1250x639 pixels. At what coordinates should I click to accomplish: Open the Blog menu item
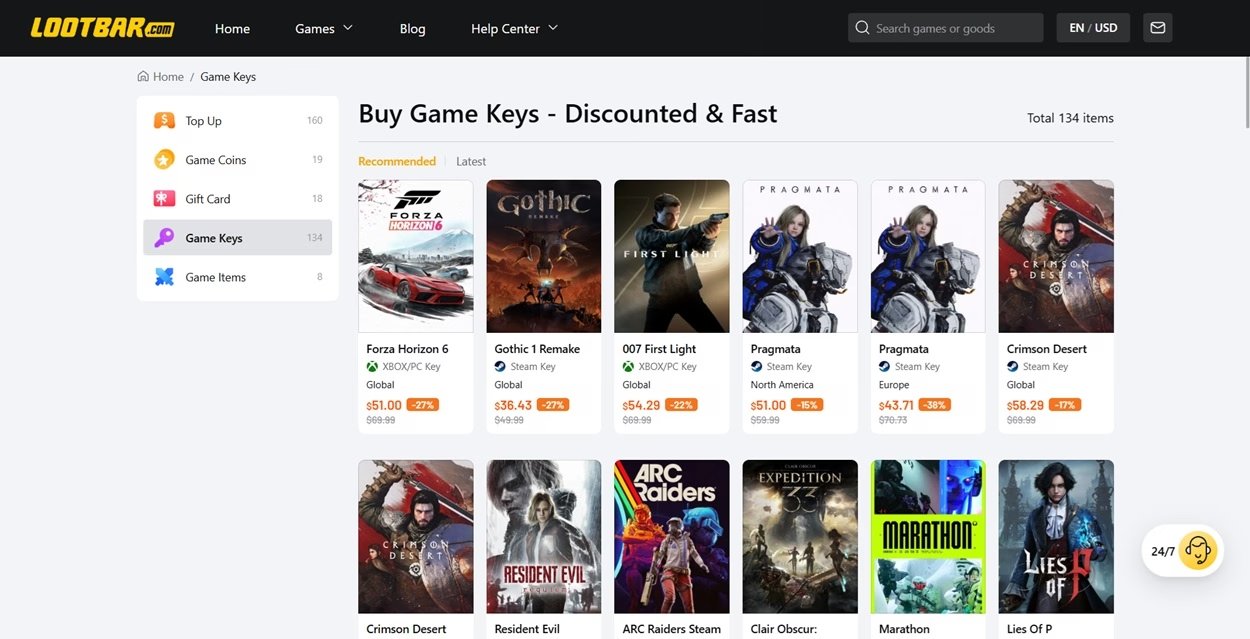(412, 28)
